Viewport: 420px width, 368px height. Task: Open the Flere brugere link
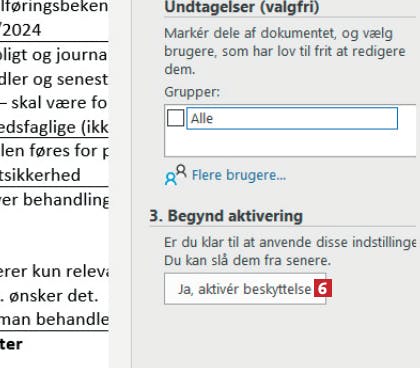pyautogui.click(x=239, y=175)
